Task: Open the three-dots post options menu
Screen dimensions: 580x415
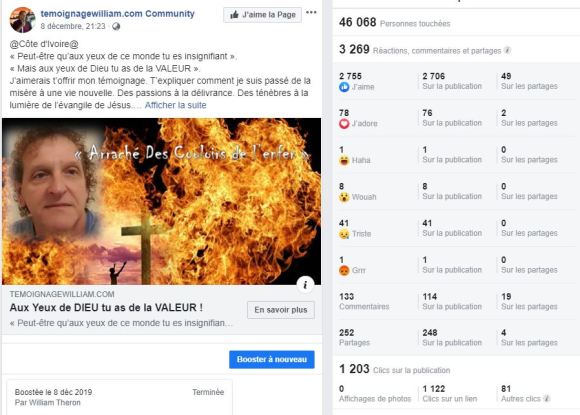Action: [311, 13]
